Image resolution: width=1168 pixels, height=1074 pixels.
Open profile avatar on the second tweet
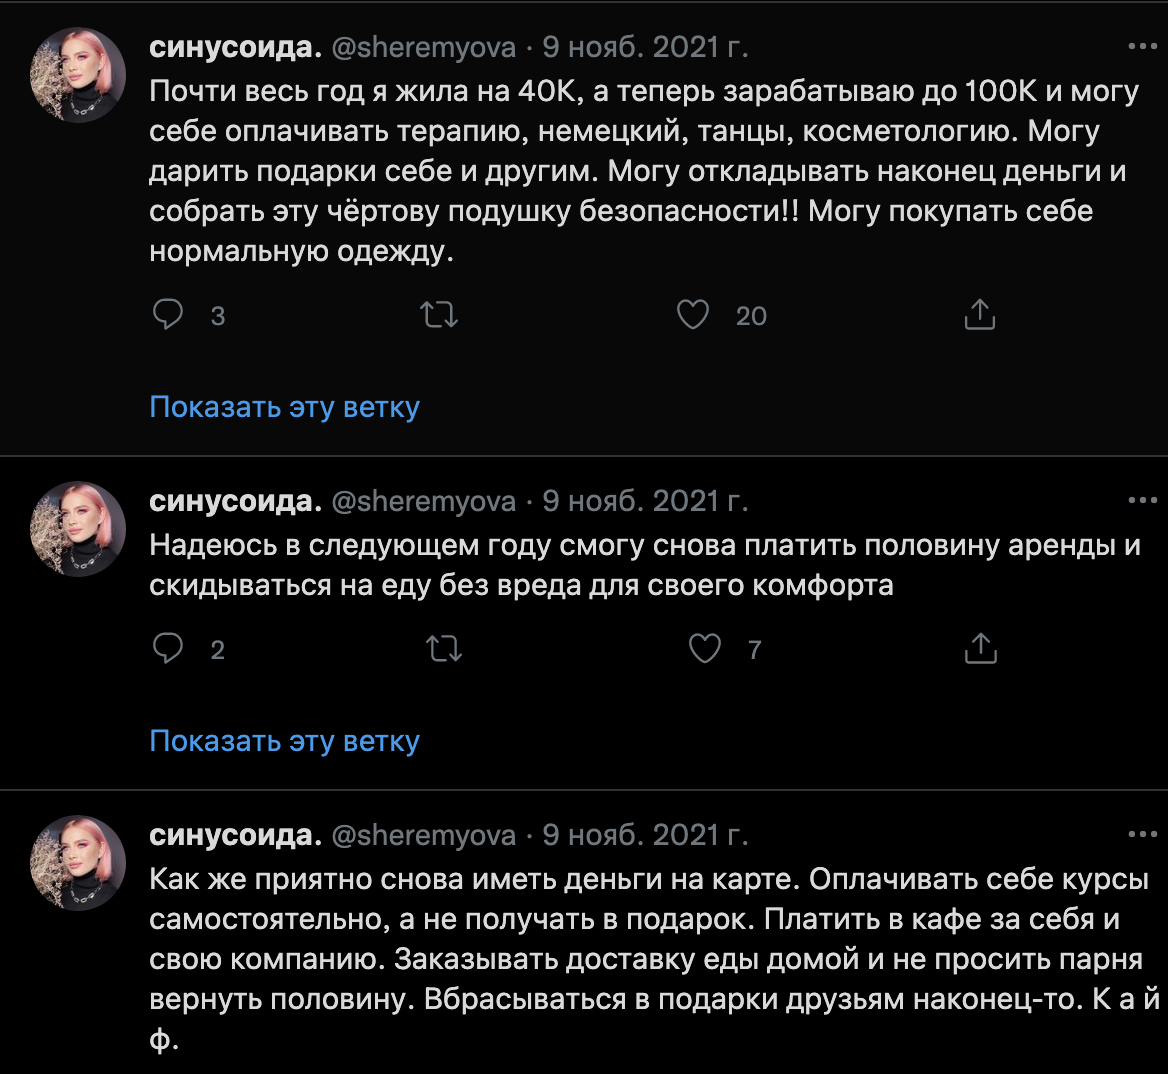tap(78, 529)
